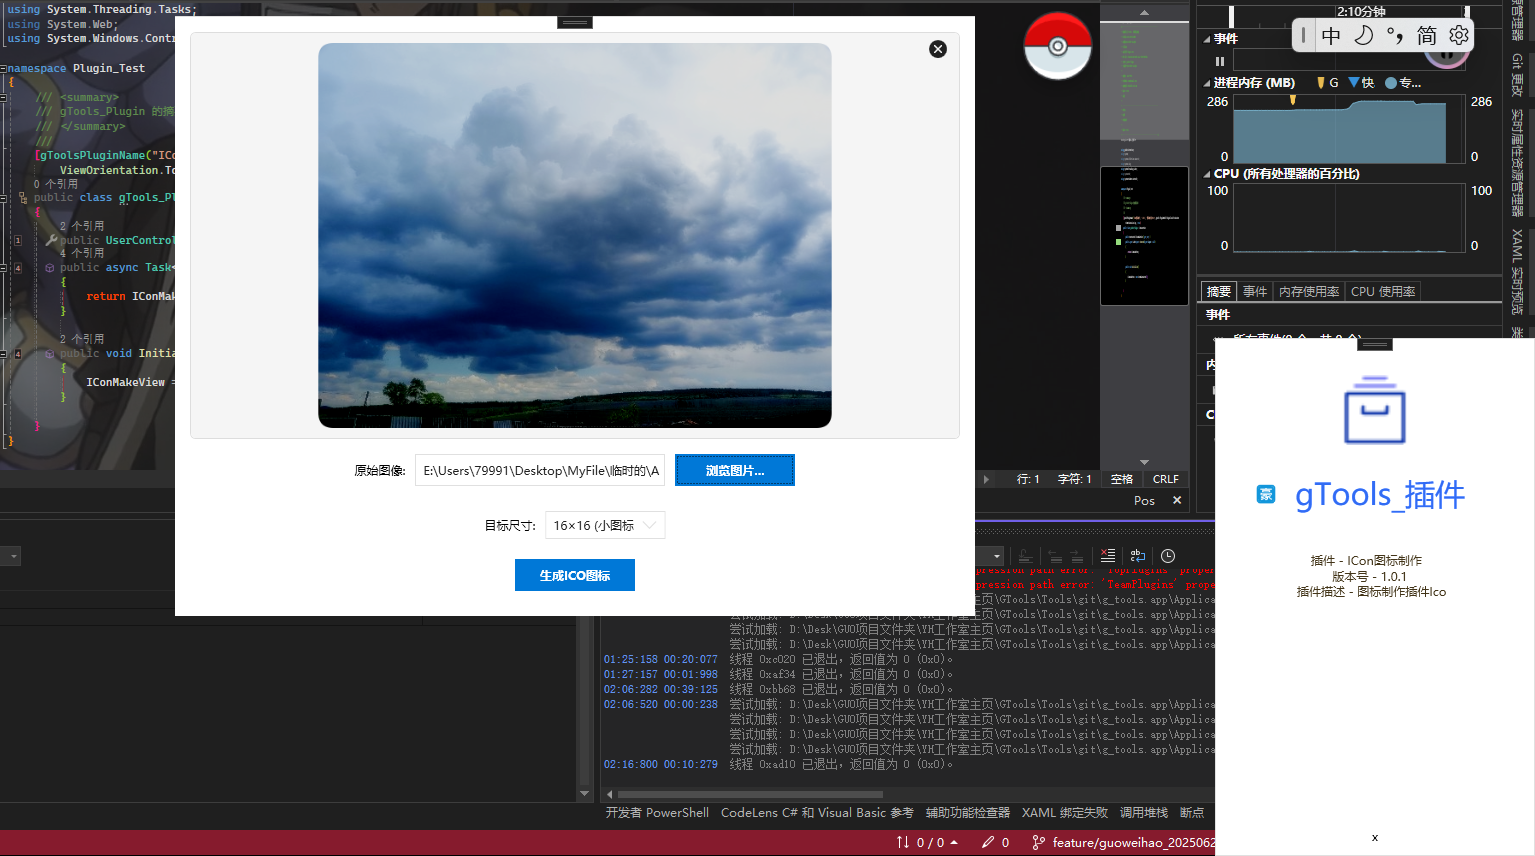
Task: Click the 生成ICO图标 generate button
Action: click(575, 575)
